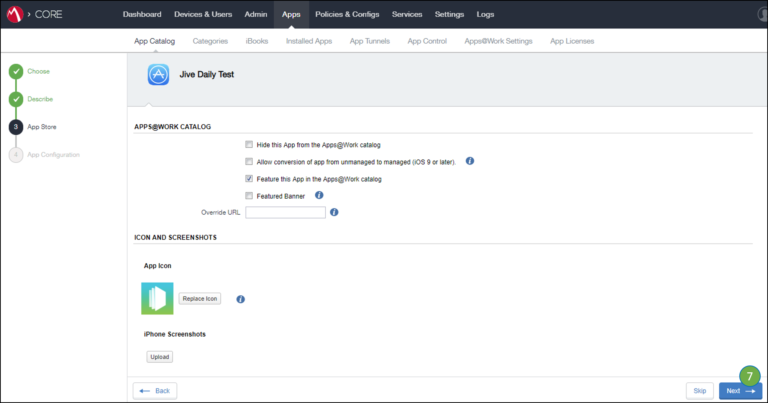Click info icon next to Replace Icon
Viewport: 768px width, 403px height.
tap(240, 299)
